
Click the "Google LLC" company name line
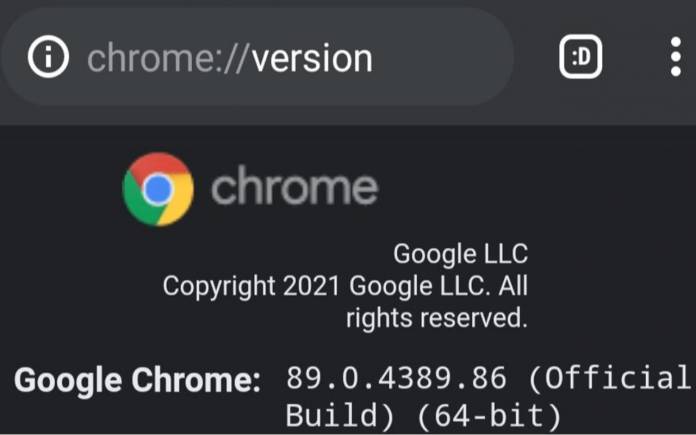tap(460, 254)
